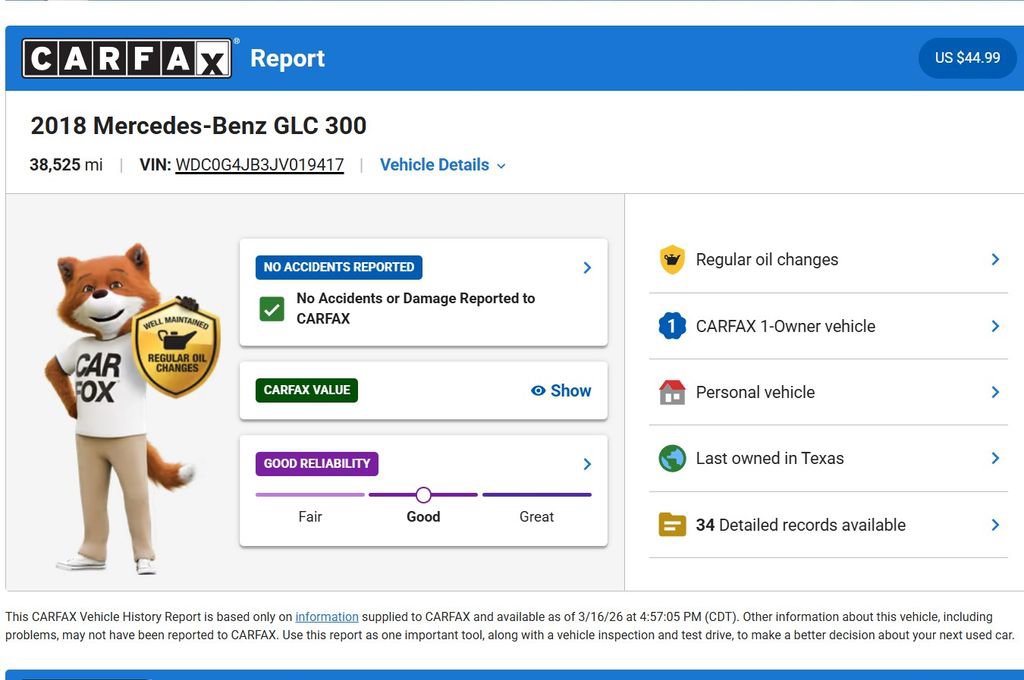Click the Good marker on the reliability slider
The width and height of the screenshot is (1024, 680).
(x=423, y=494)
